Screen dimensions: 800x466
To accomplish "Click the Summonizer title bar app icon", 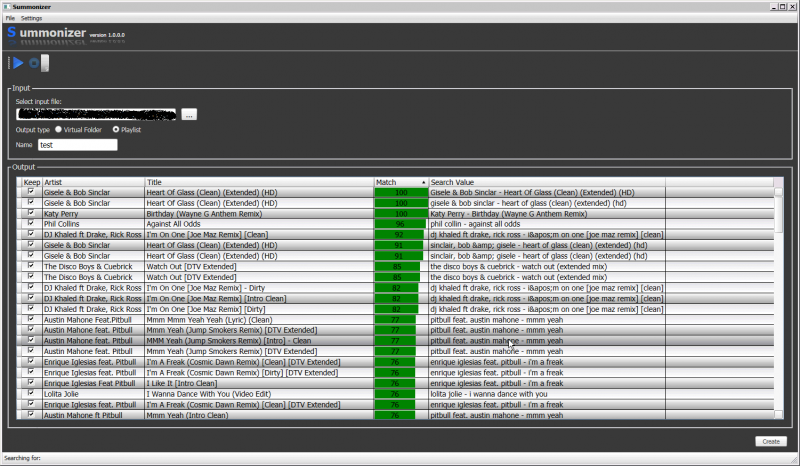I will pyautogui.click(x=7, y=7).
